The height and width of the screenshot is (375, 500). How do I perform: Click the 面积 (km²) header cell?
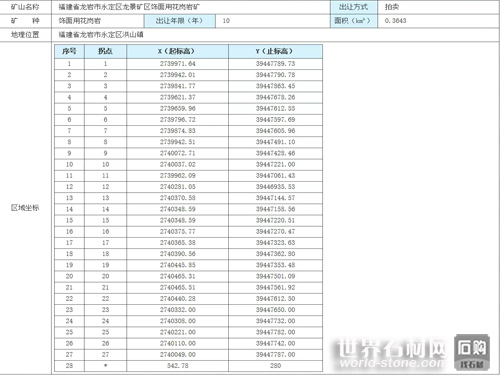[x=354, y=21]
